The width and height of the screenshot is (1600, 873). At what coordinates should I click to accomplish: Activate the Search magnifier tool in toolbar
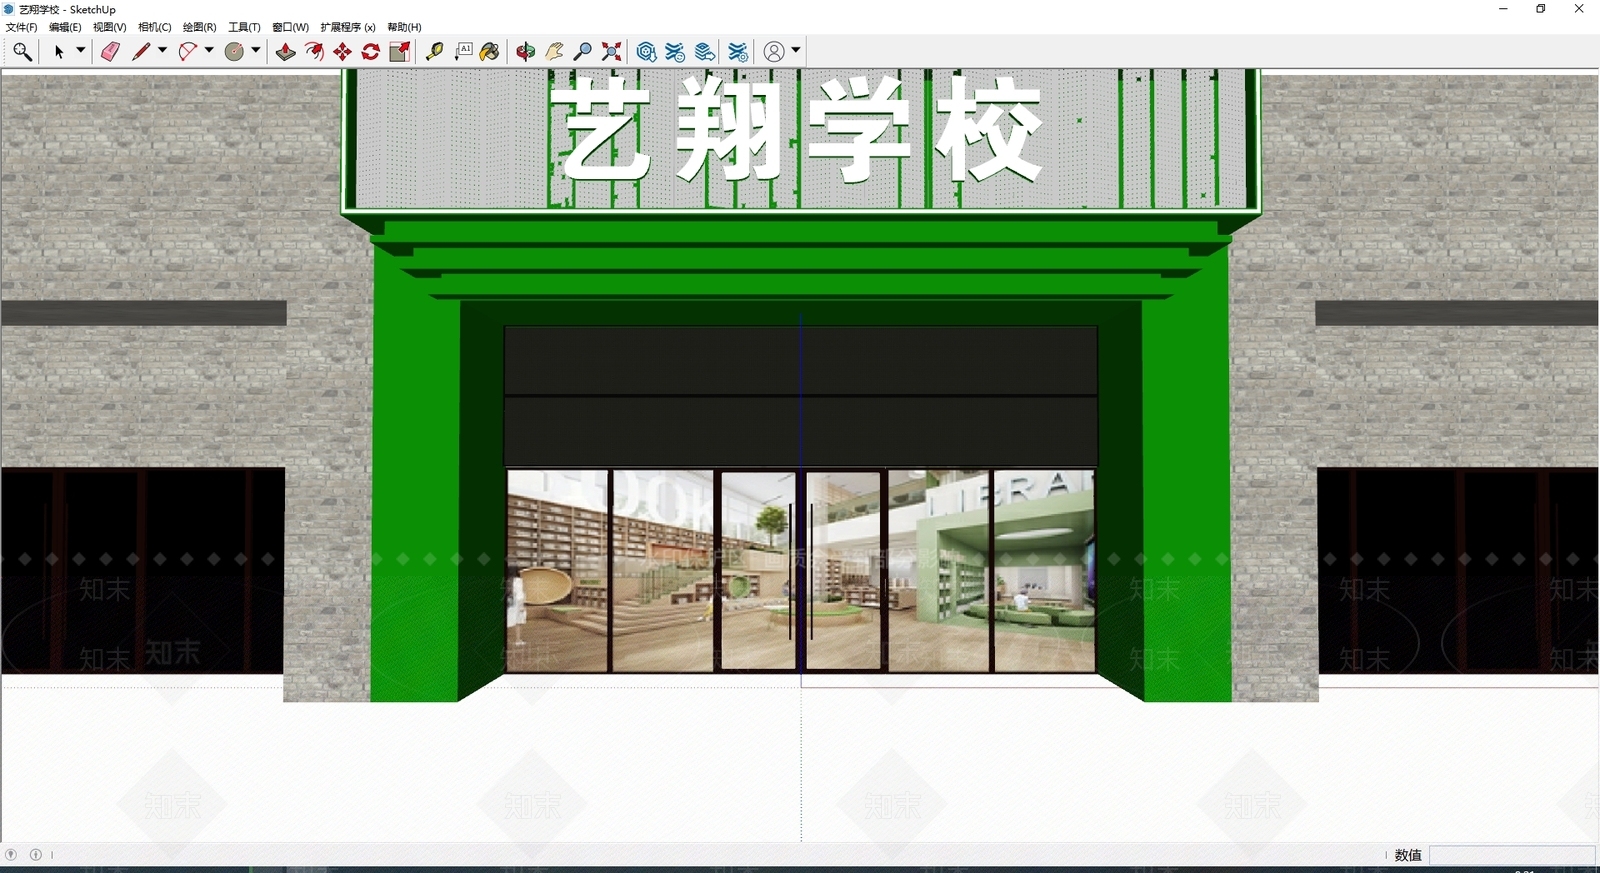click(x=22, y=52)
